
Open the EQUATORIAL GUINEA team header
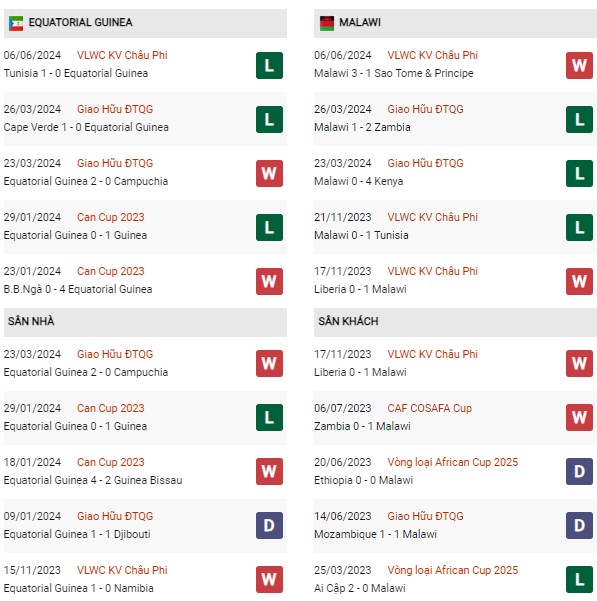click(145, 23)
